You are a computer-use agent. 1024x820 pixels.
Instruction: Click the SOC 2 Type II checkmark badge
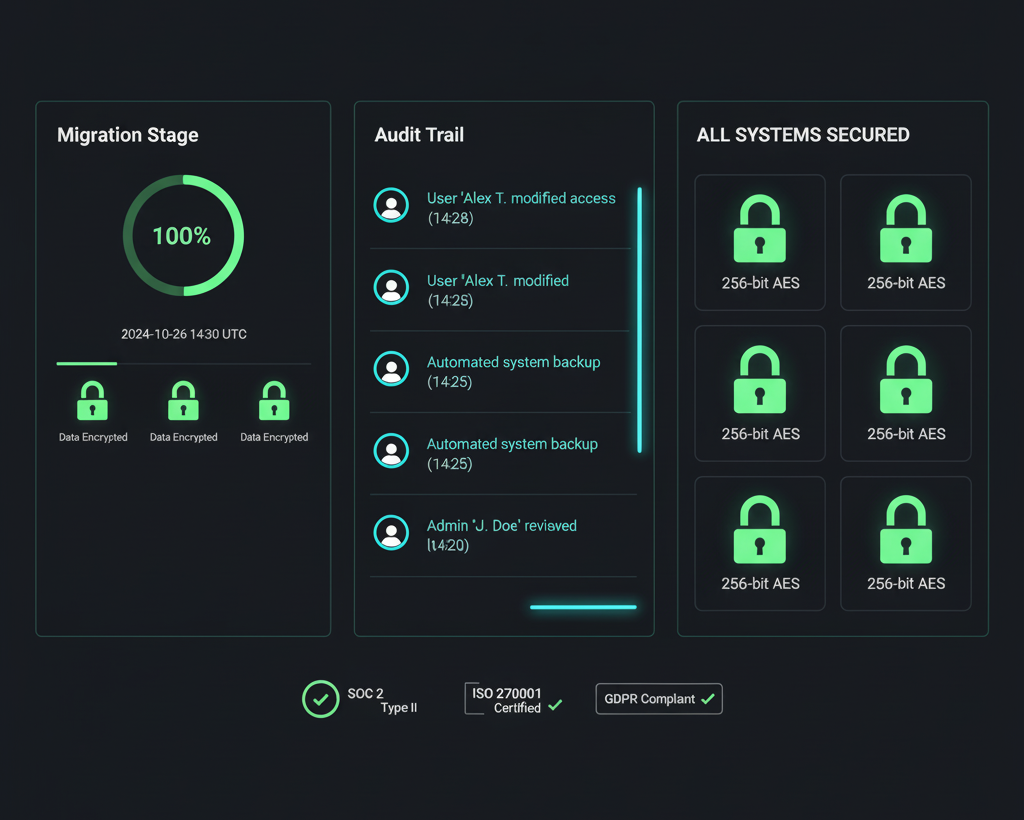[320, 699]
